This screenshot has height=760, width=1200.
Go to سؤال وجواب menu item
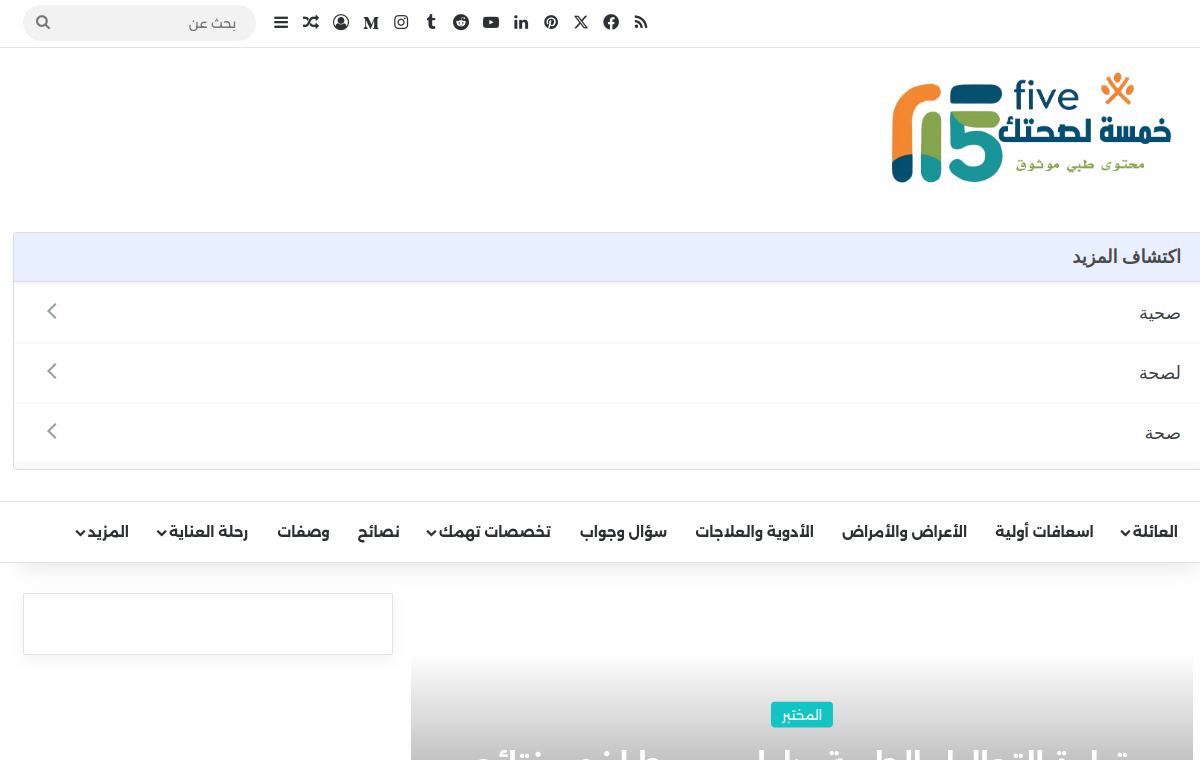click(623, 532)
